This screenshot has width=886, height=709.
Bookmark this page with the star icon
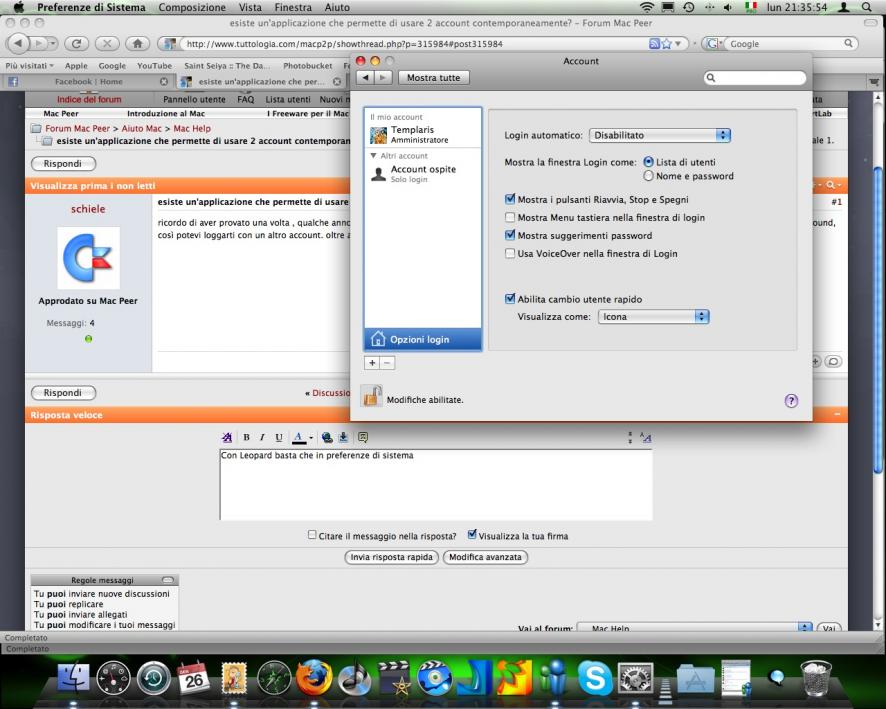pos(667,44)
